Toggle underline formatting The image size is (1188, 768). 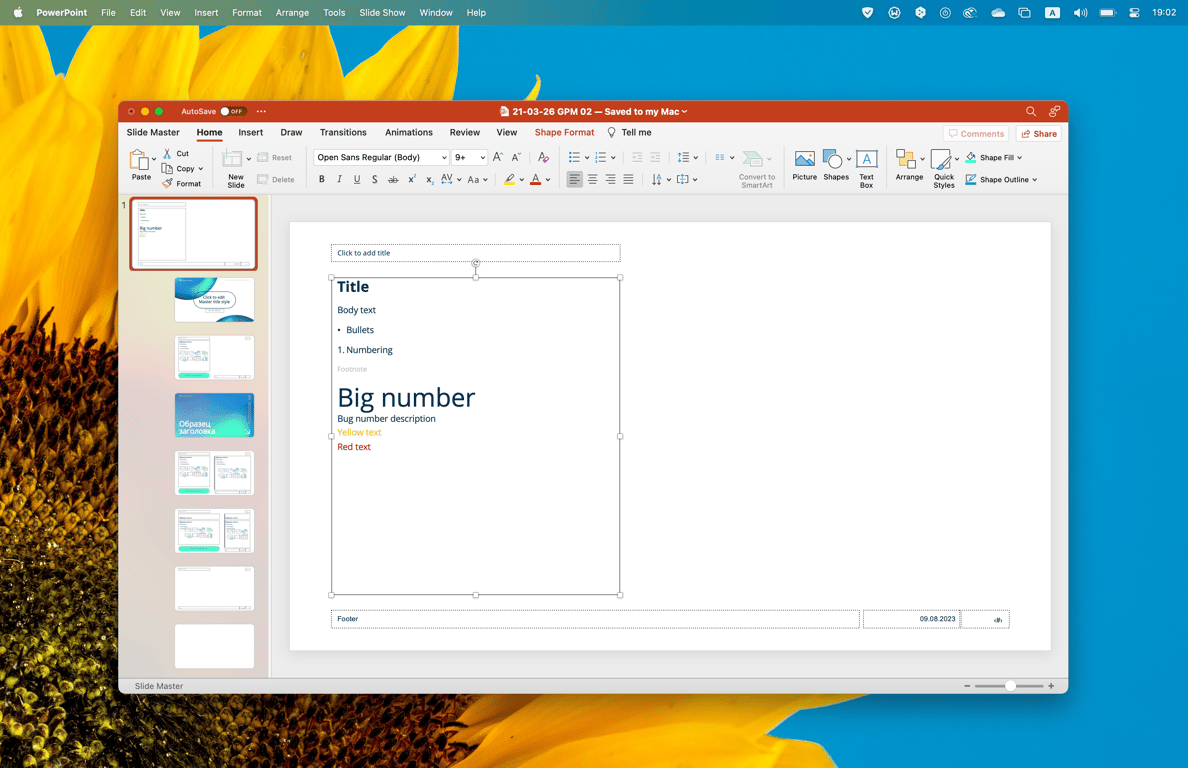(357, 180)
